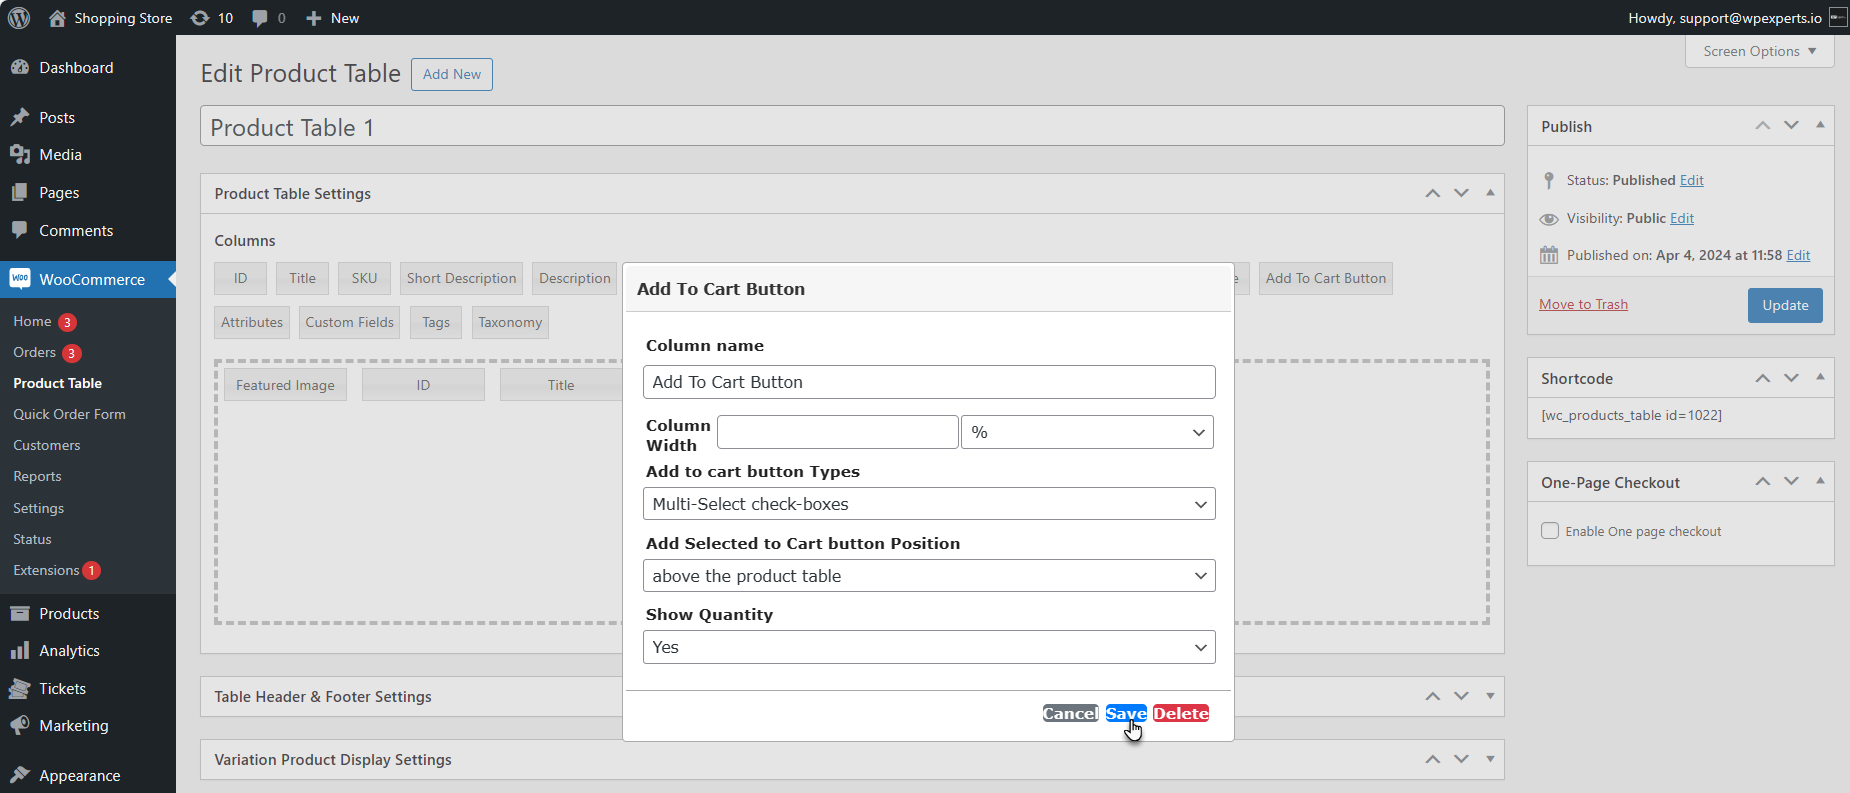Screen dimensions: 1850x793
Task: Open WooCommerce Reports page
Action: point(38,477)
